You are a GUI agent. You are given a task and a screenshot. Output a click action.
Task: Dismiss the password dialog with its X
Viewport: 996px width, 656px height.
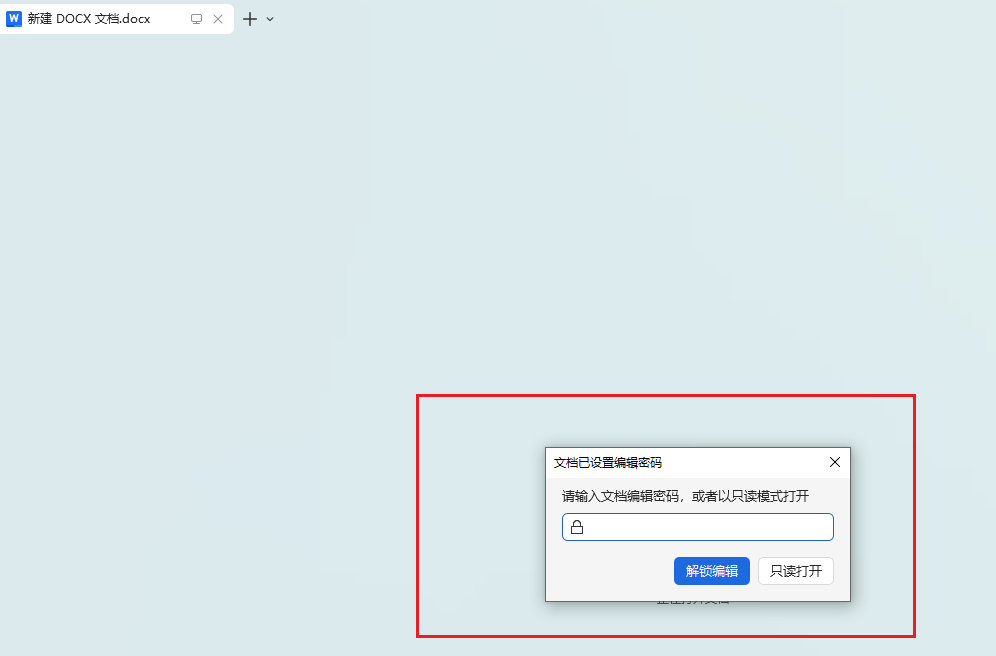[835, 462]
